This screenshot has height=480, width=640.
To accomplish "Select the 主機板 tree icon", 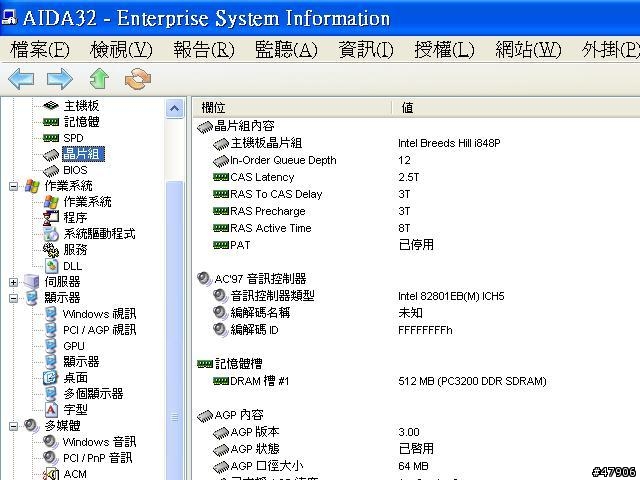I will (x=51, y=106).
